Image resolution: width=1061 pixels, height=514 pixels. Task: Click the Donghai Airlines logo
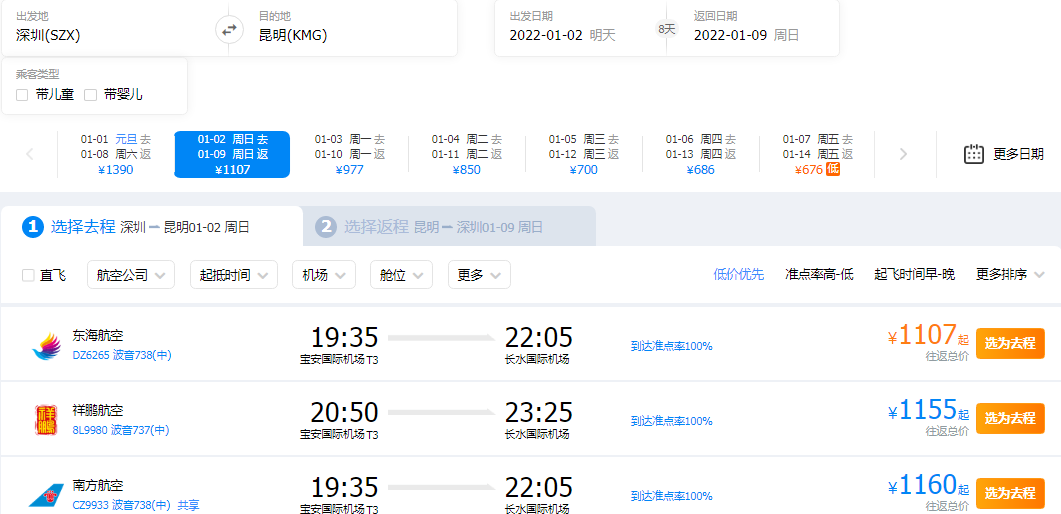pos(47,346)
